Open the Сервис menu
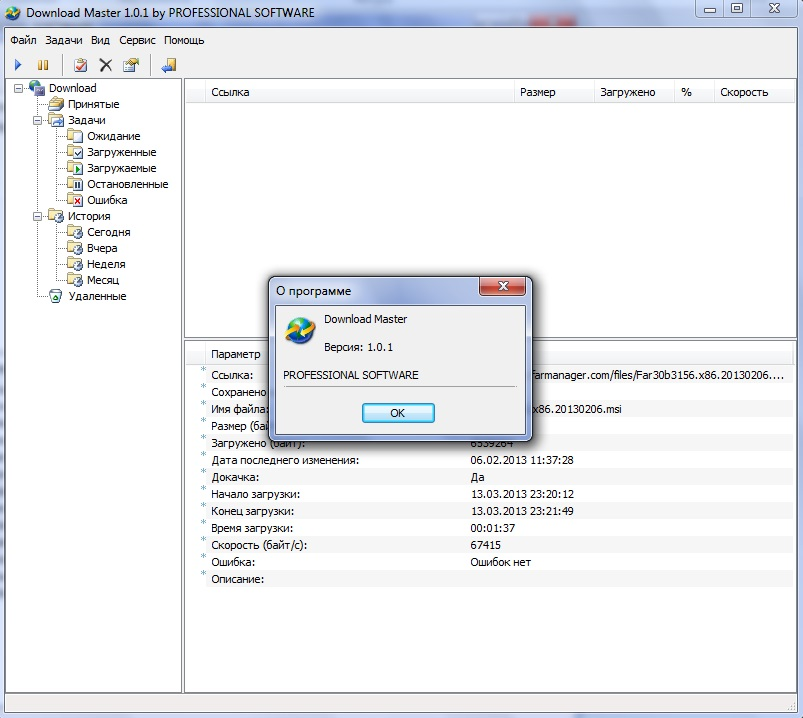The image size is (803, 718). (x=137, y=40)
